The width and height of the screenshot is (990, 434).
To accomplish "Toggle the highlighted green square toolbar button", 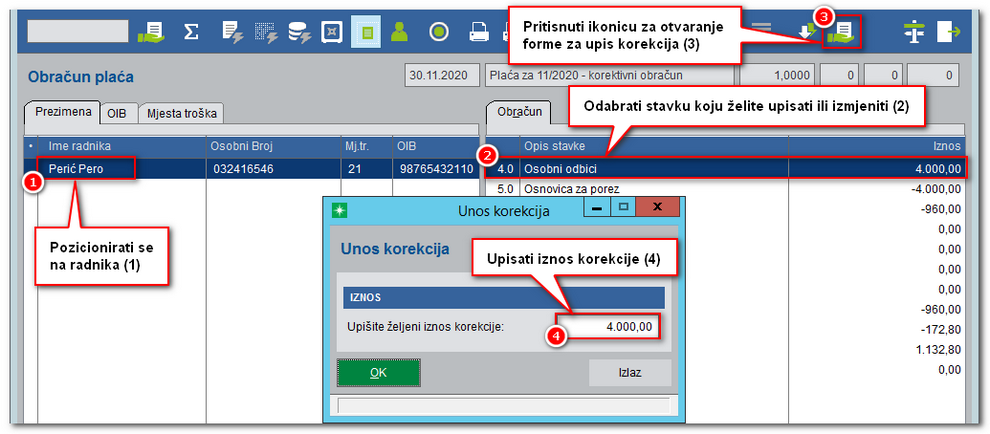I will tap(367, 31).
